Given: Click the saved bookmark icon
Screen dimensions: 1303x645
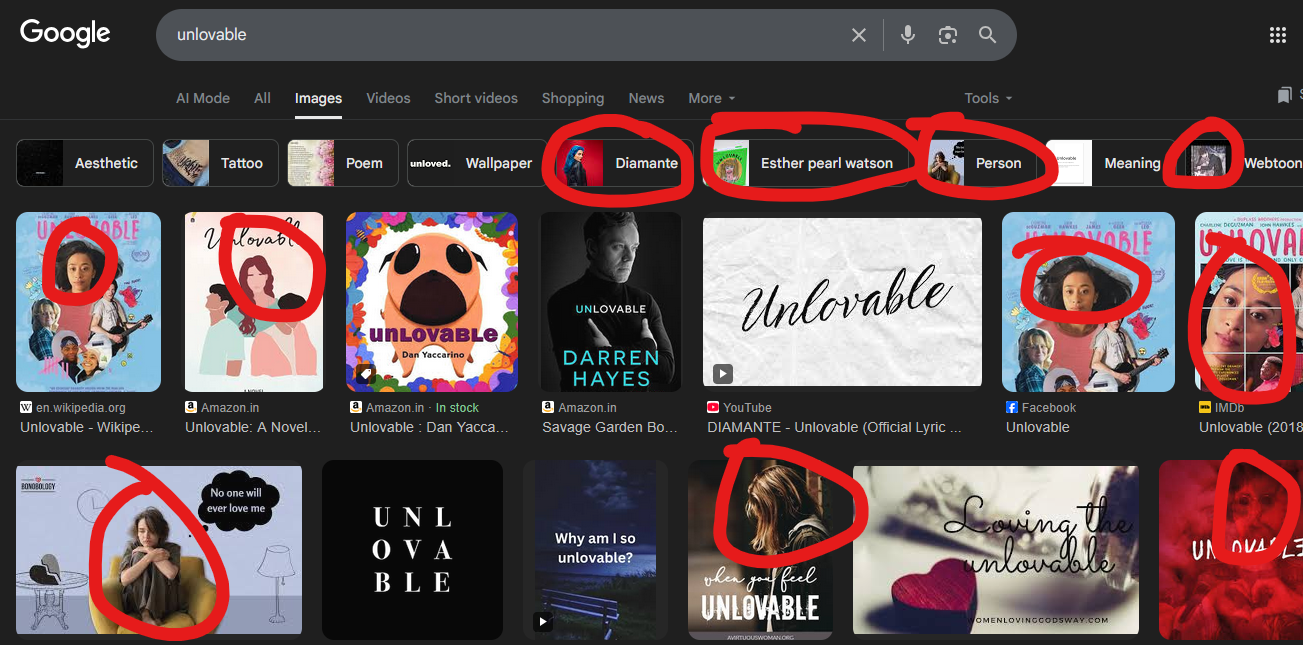Looking at the screenshot, I should click(x=1284, y=96).
